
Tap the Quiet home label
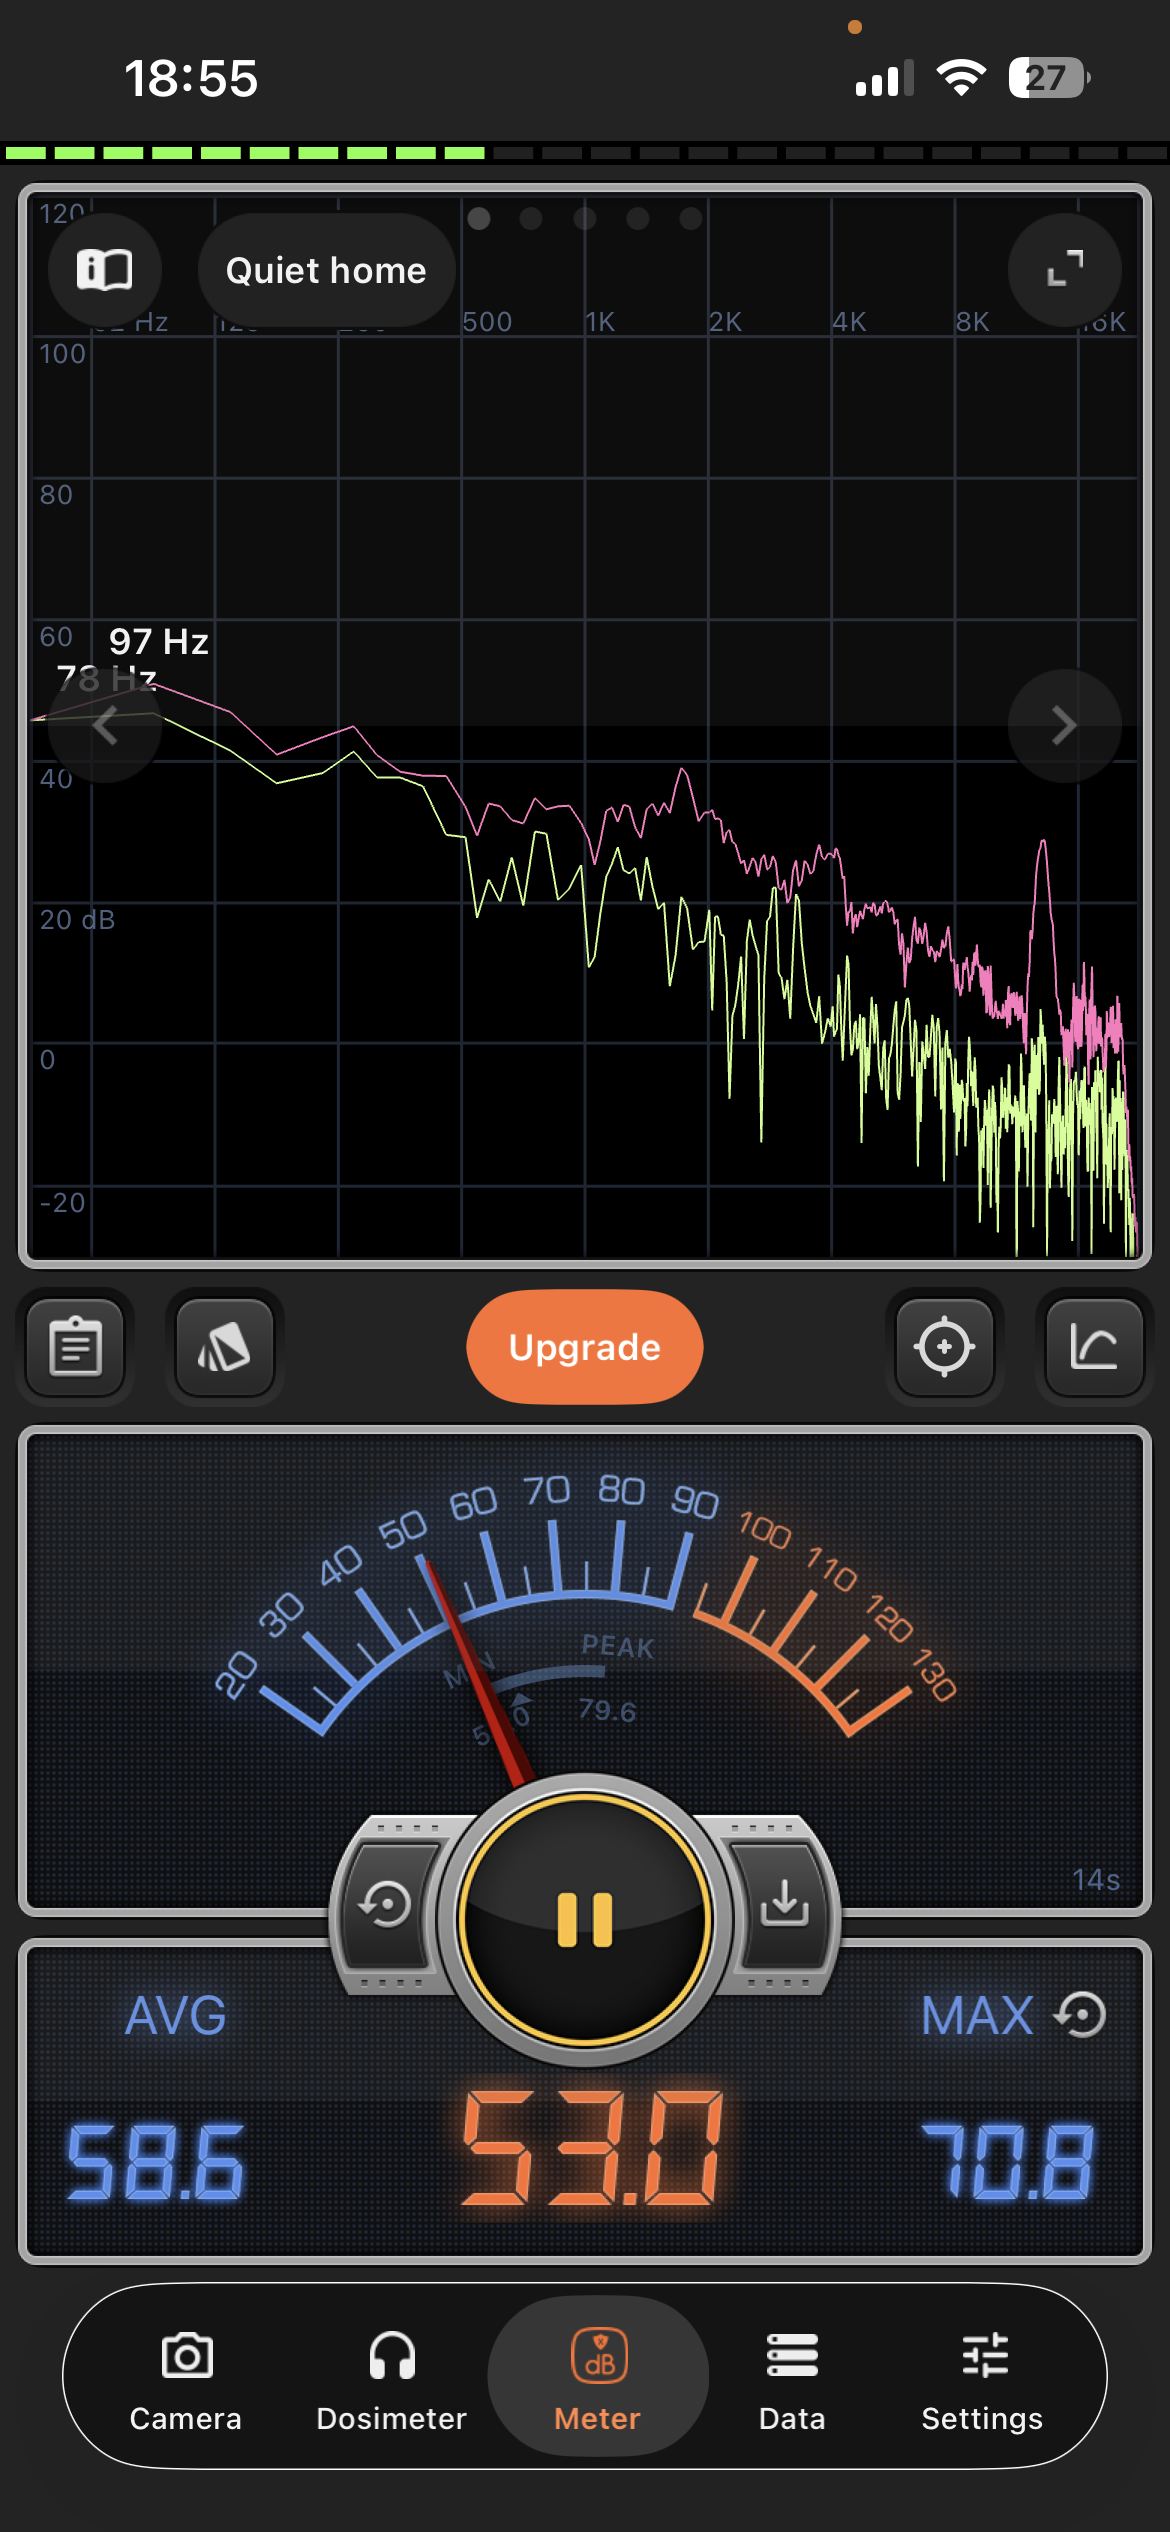[326, 270]
